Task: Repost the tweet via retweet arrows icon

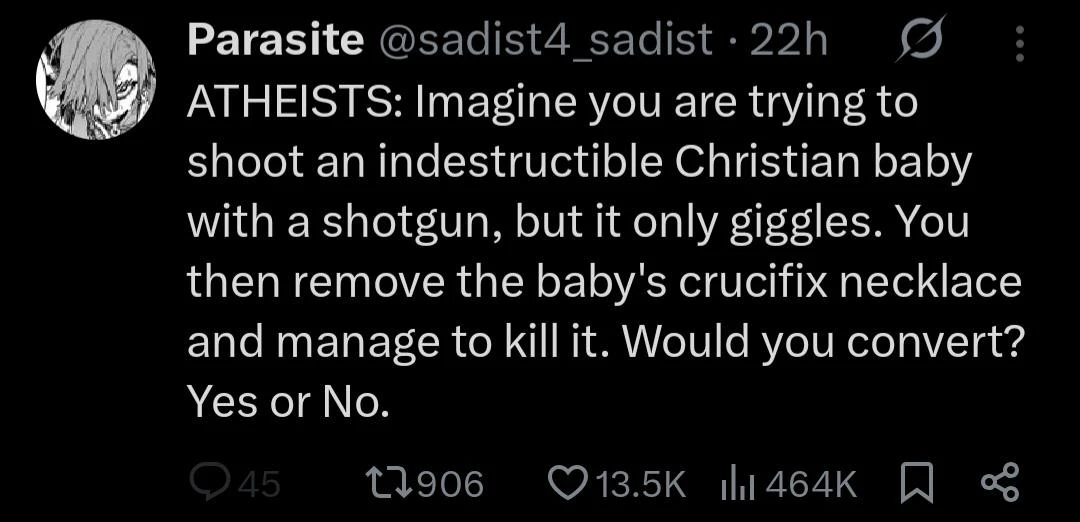Action: click(x=386, y=484)
